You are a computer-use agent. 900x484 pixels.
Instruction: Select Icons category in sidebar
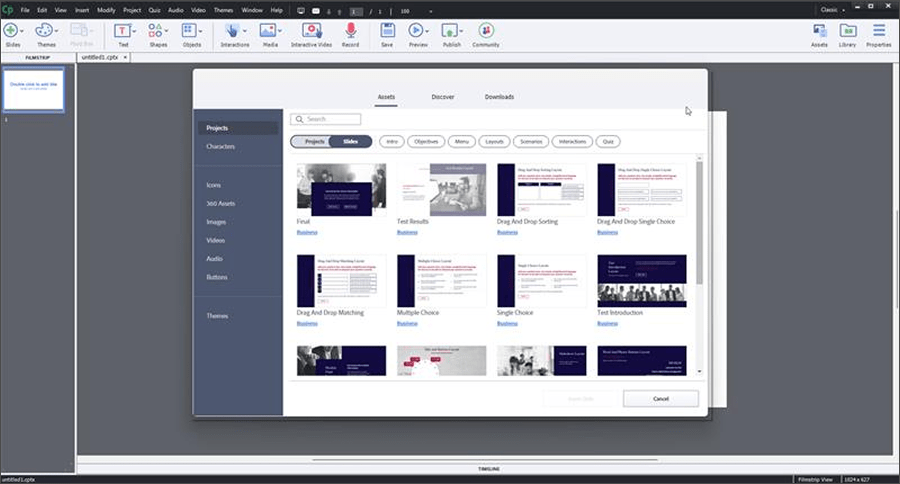click(x=214, y=185)
